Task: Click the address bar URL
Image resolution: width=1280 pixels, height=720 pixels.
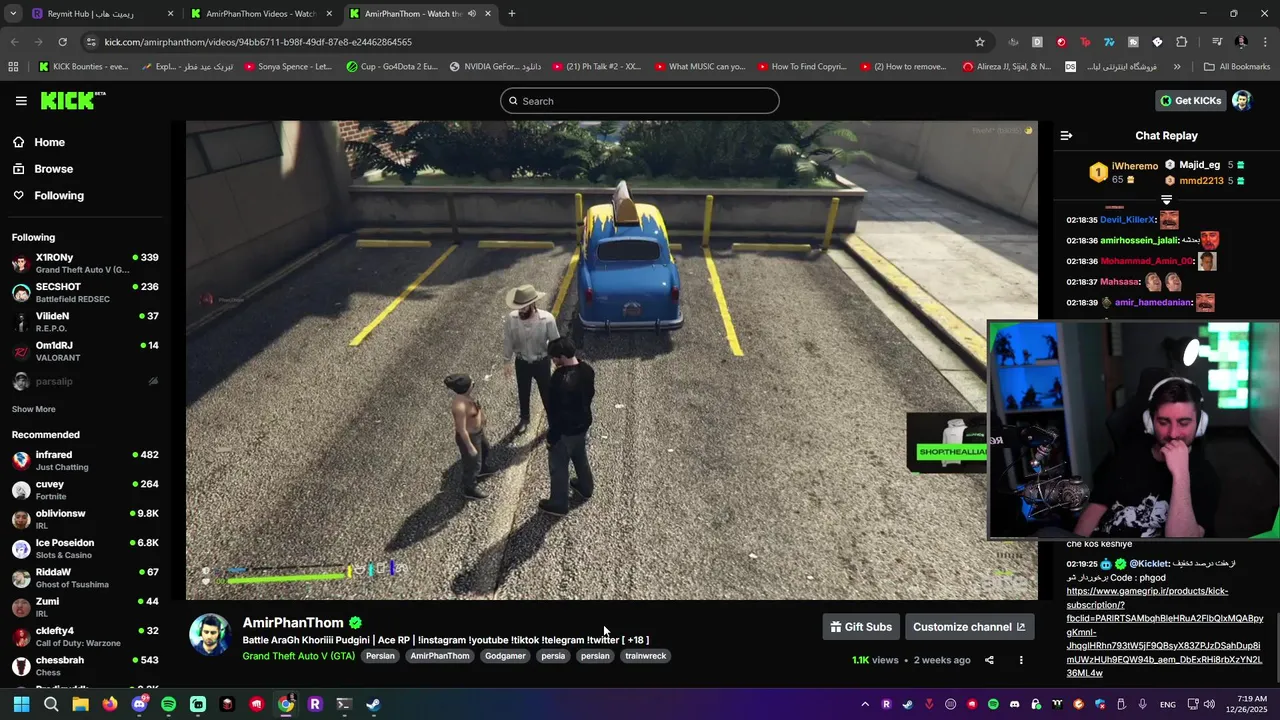Action: pos(258,42)
